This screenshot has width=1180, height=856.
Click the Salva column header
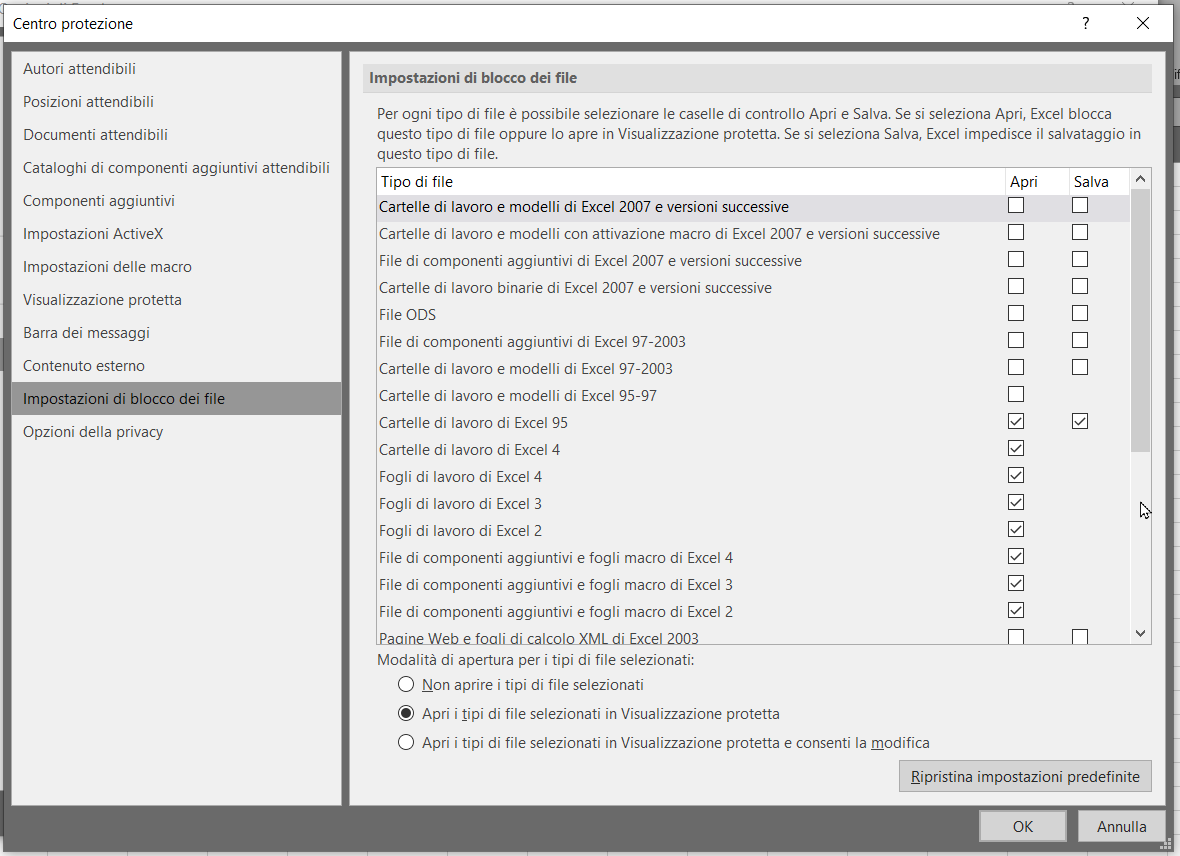[x=1099, y=181]
